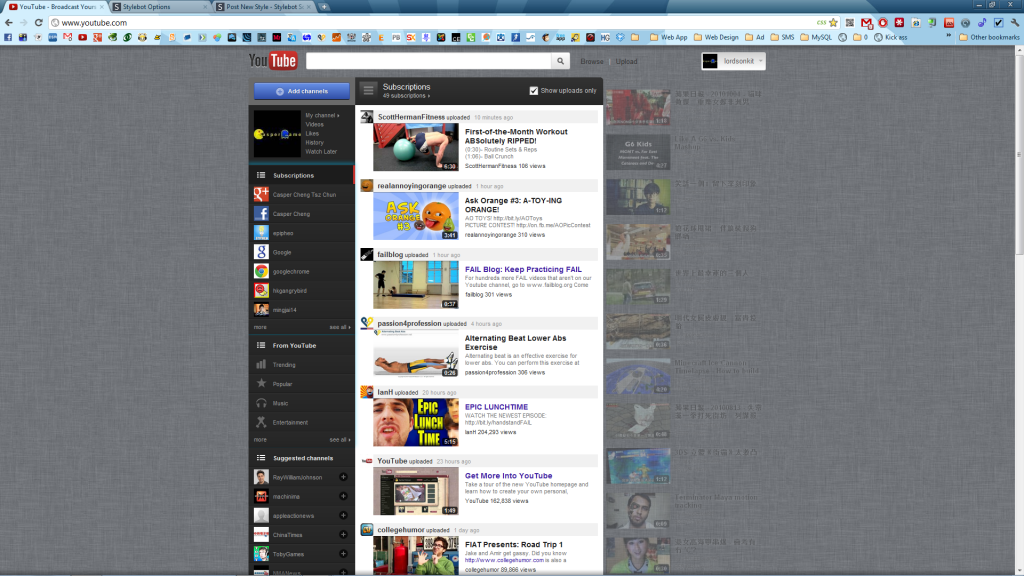Open History in the sidebar

point(314,142)
